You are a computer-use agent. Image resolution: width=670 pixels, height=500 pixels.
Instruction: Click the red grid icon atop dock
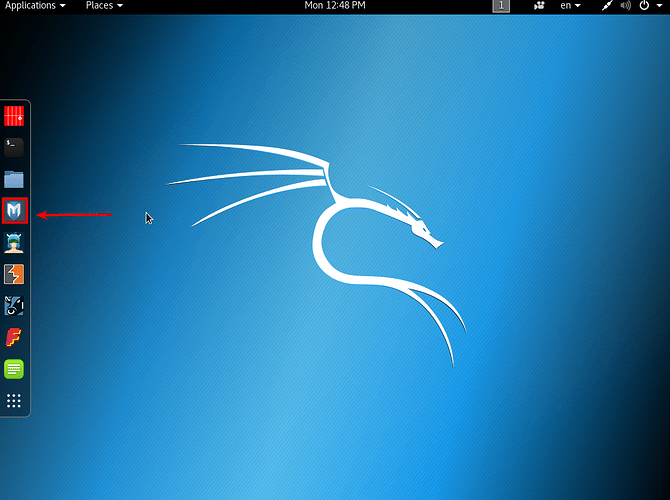[14, 116]
